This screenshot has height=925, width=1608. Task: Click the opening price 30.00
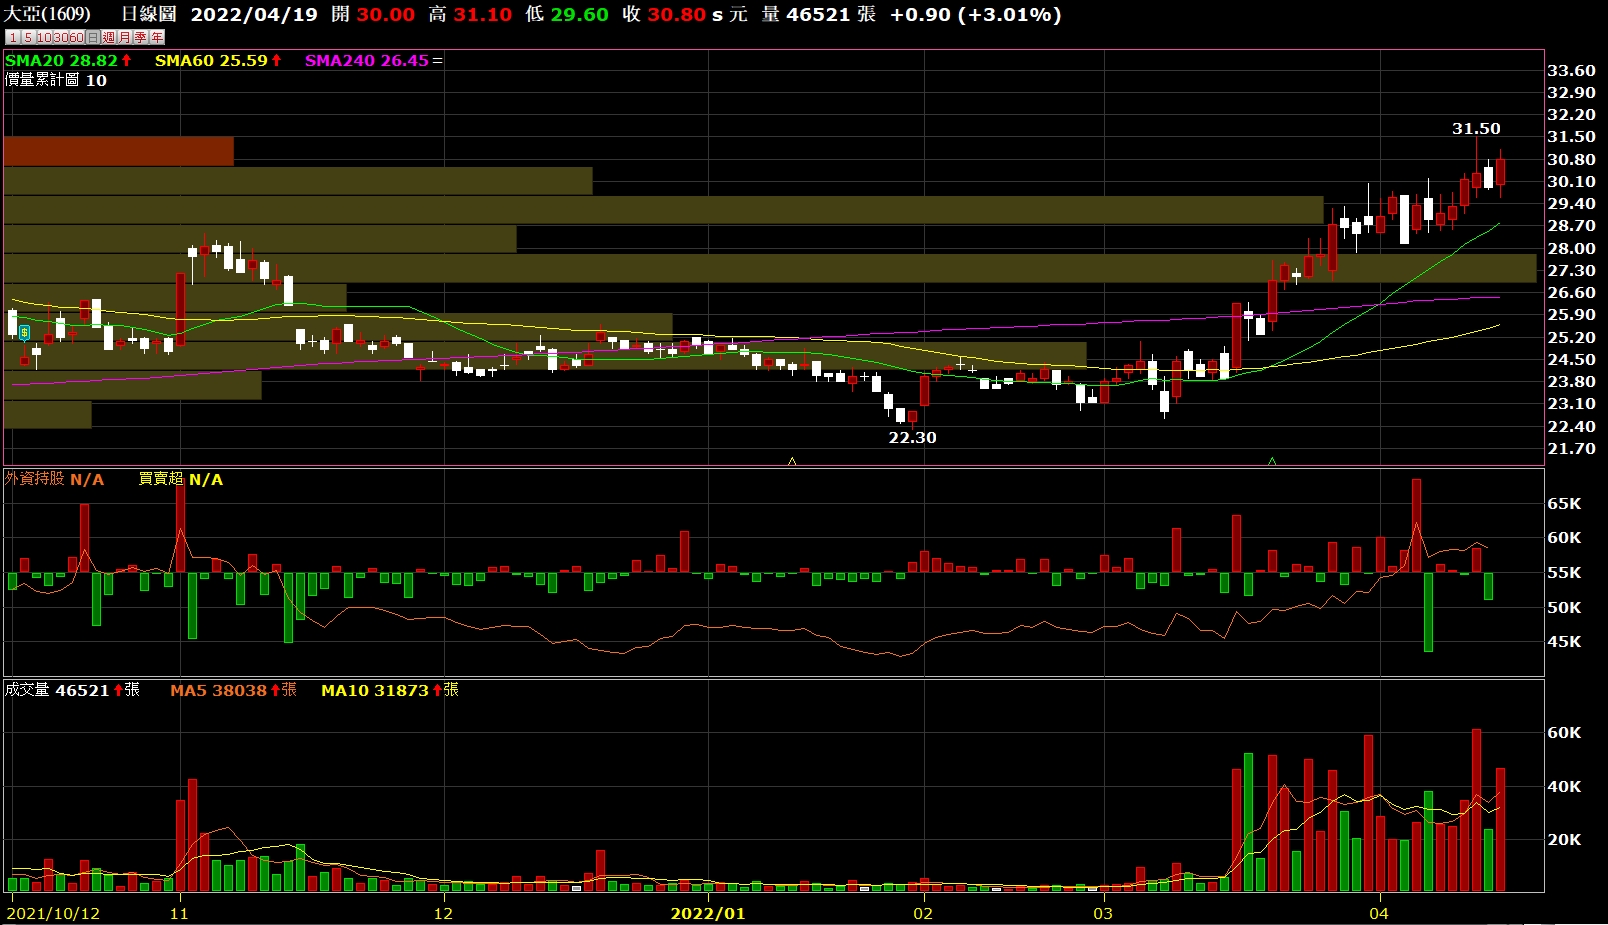point(386,14)
